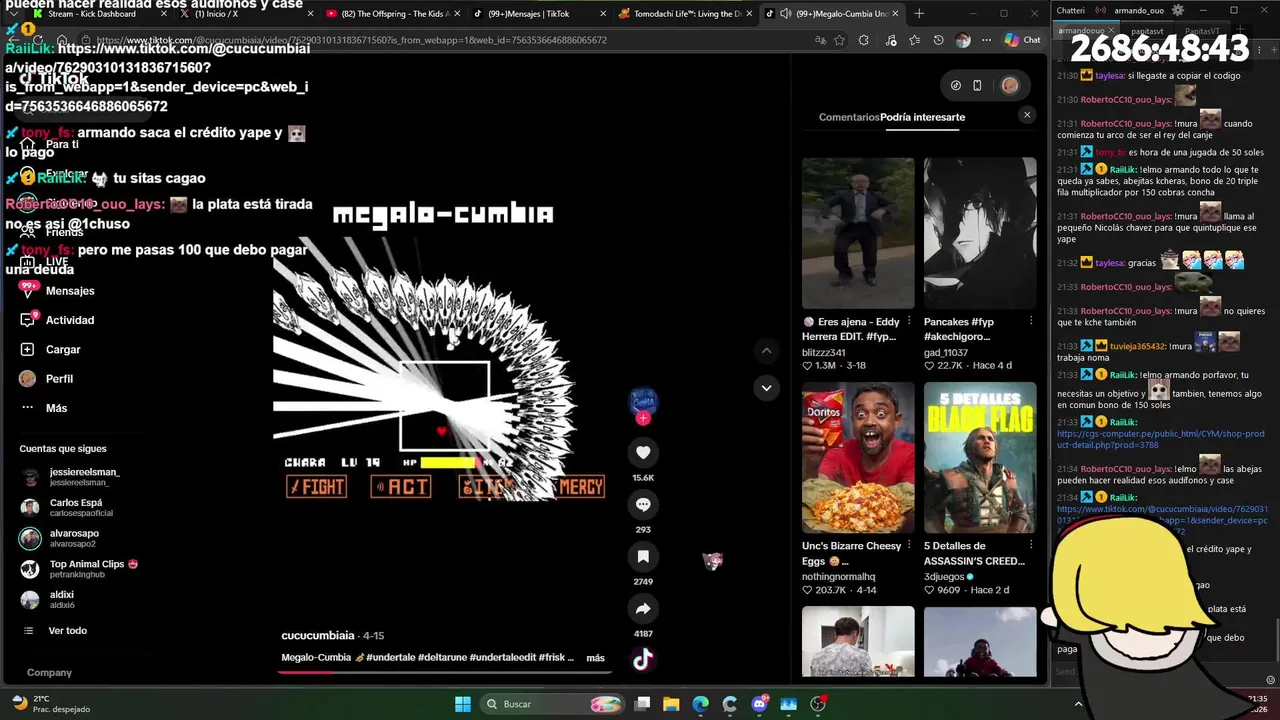This screenshot has width=1280, height=720.
Task: Open a new browser tab
Action: tap(919, 14)
